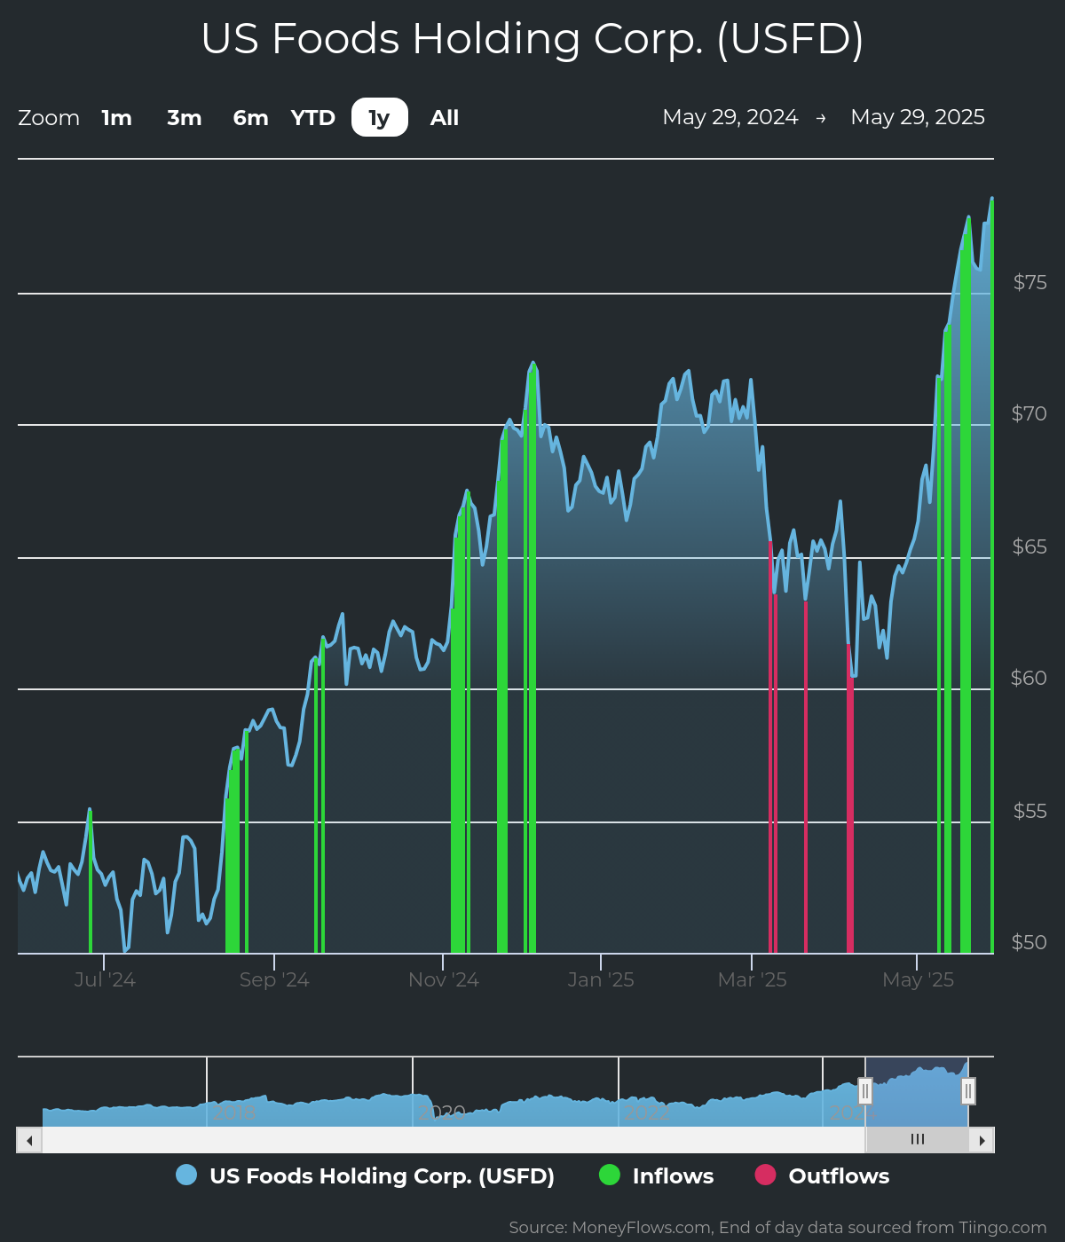This screenshot has width=1065, height=1242.
Task: Click the chart title US Foods Holding Corp.
Action: (532, 39)
